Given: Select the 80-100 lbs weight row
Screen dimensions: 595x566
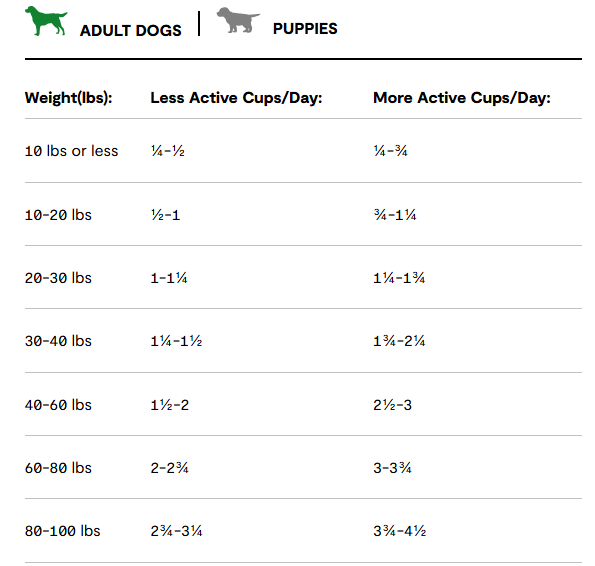Looking at the screenshot, I should pyautogui.click(x=303, y=531).
